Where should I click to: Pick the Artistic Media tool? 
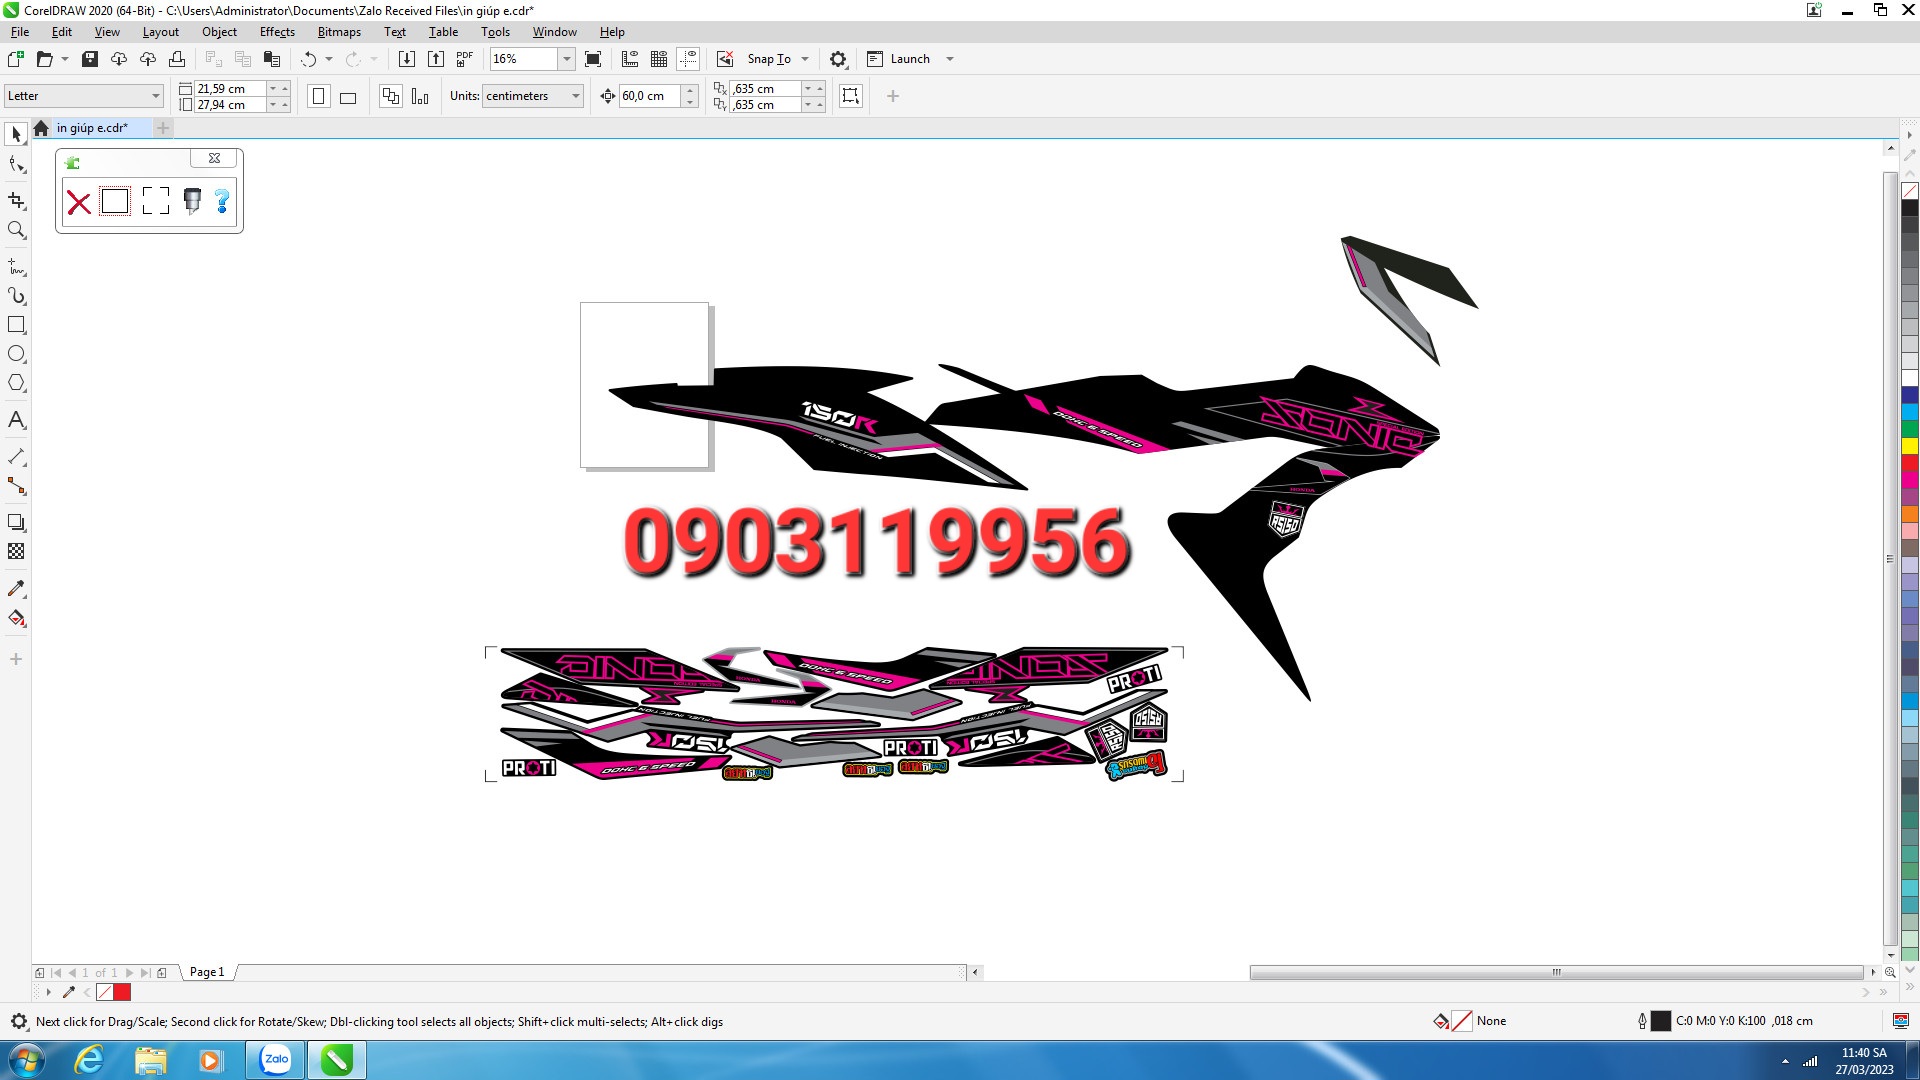16,296
